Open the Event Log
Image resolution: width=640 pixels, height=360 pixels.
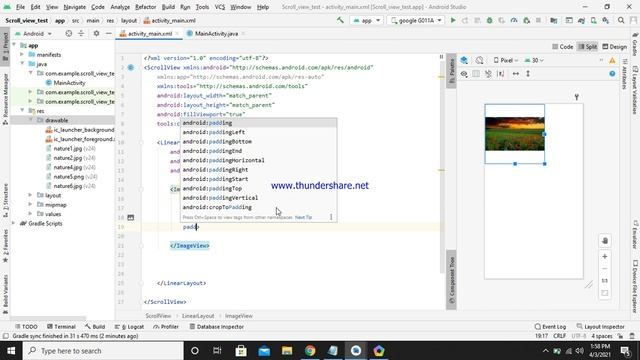click(550, 327)
